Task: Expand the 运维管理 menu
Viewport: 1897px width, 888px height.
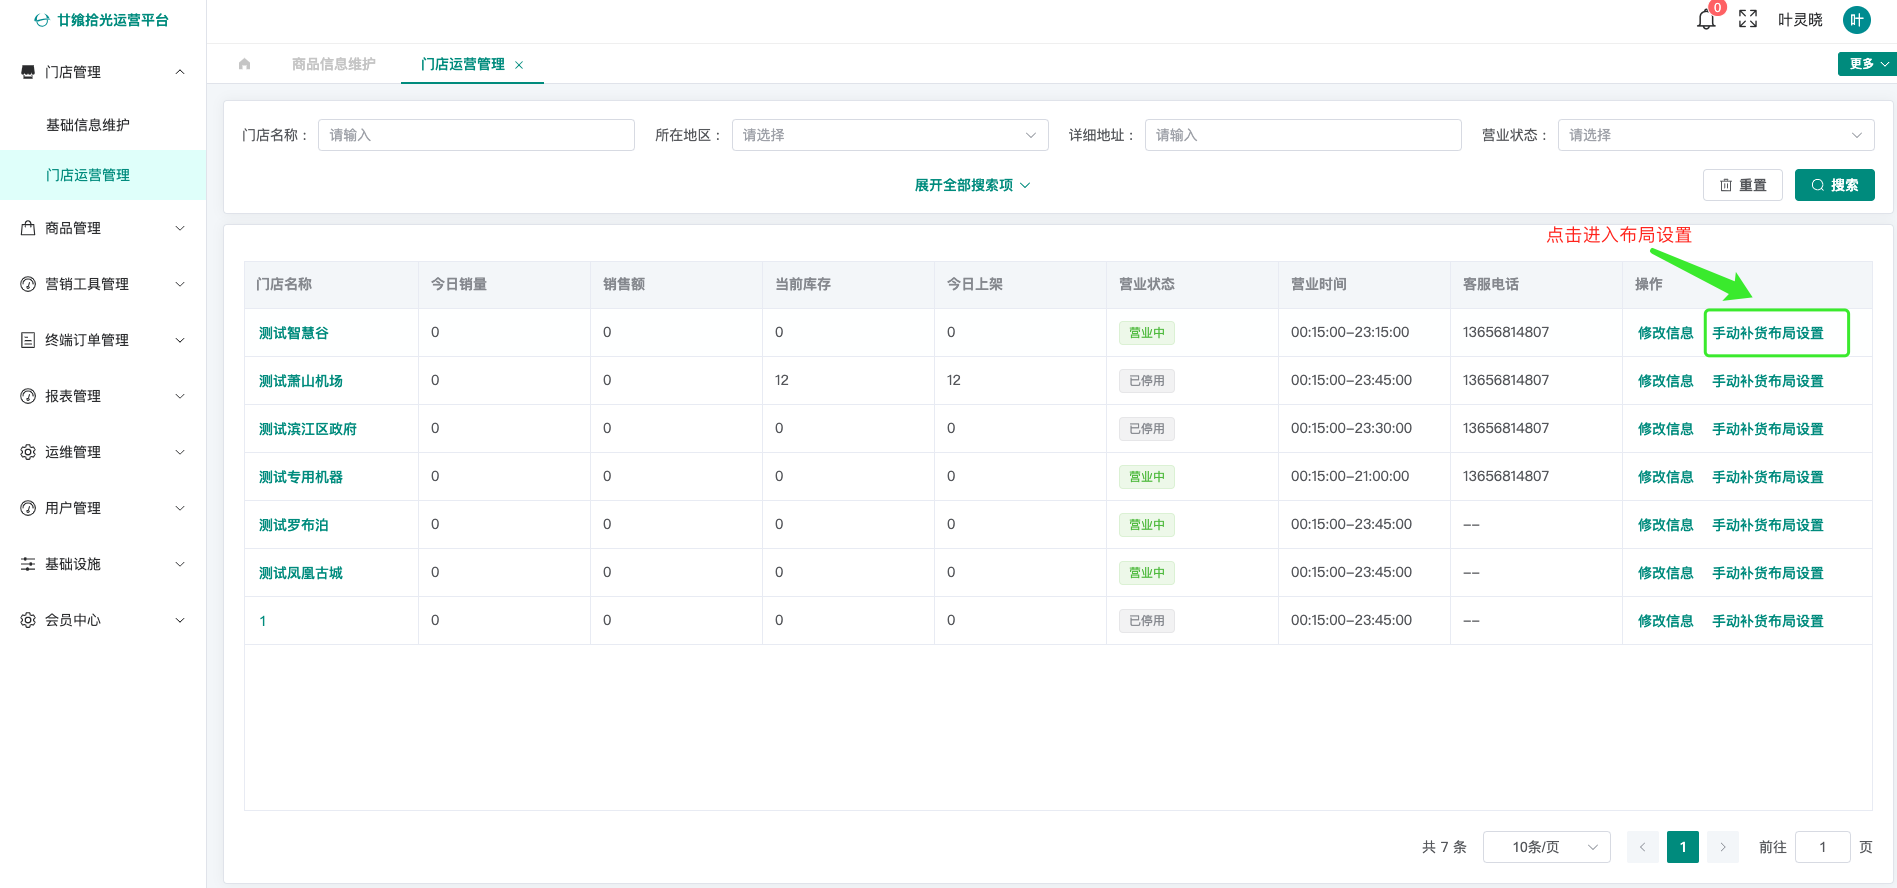Action: pyautogui.click(x=103, y=452)
